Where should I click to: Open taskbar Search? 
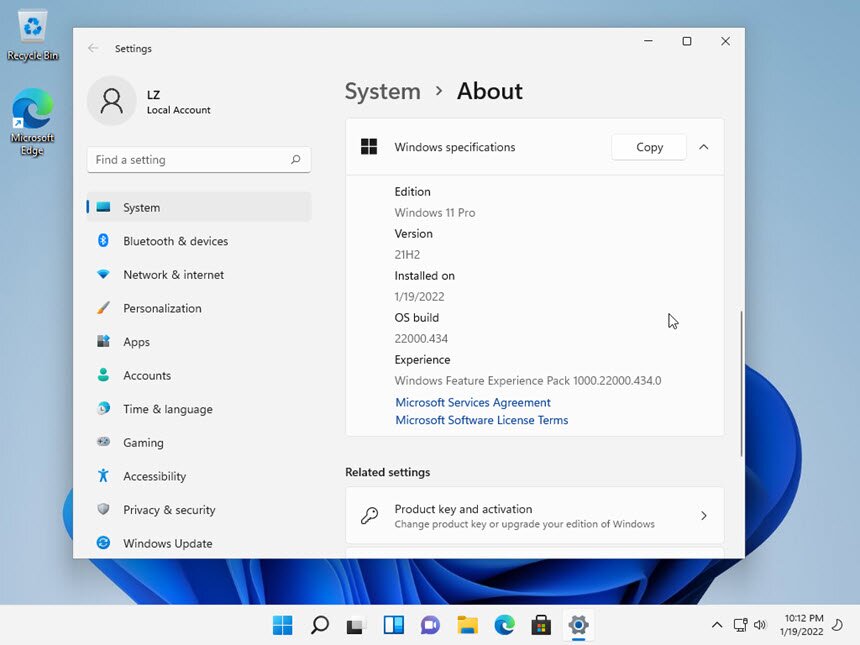click(x=320, y=625)
